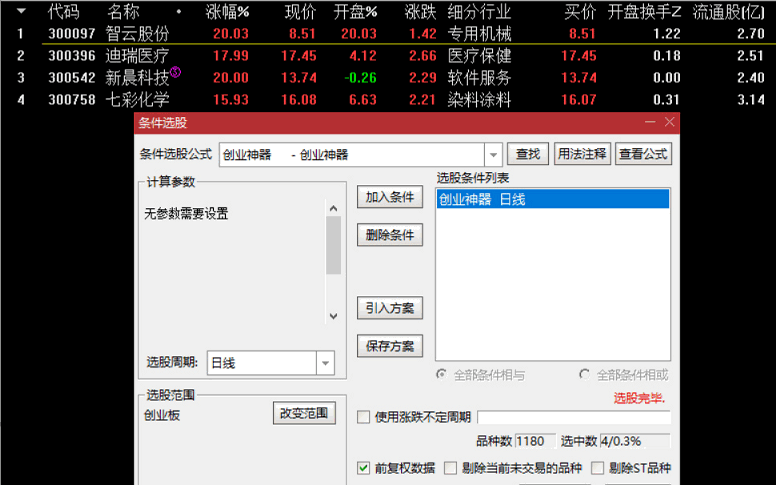Click the 创业板 range label
Image resolution: width=776 pixels, height=485 pixels.
pyautogui.click(x=162, y=415)
